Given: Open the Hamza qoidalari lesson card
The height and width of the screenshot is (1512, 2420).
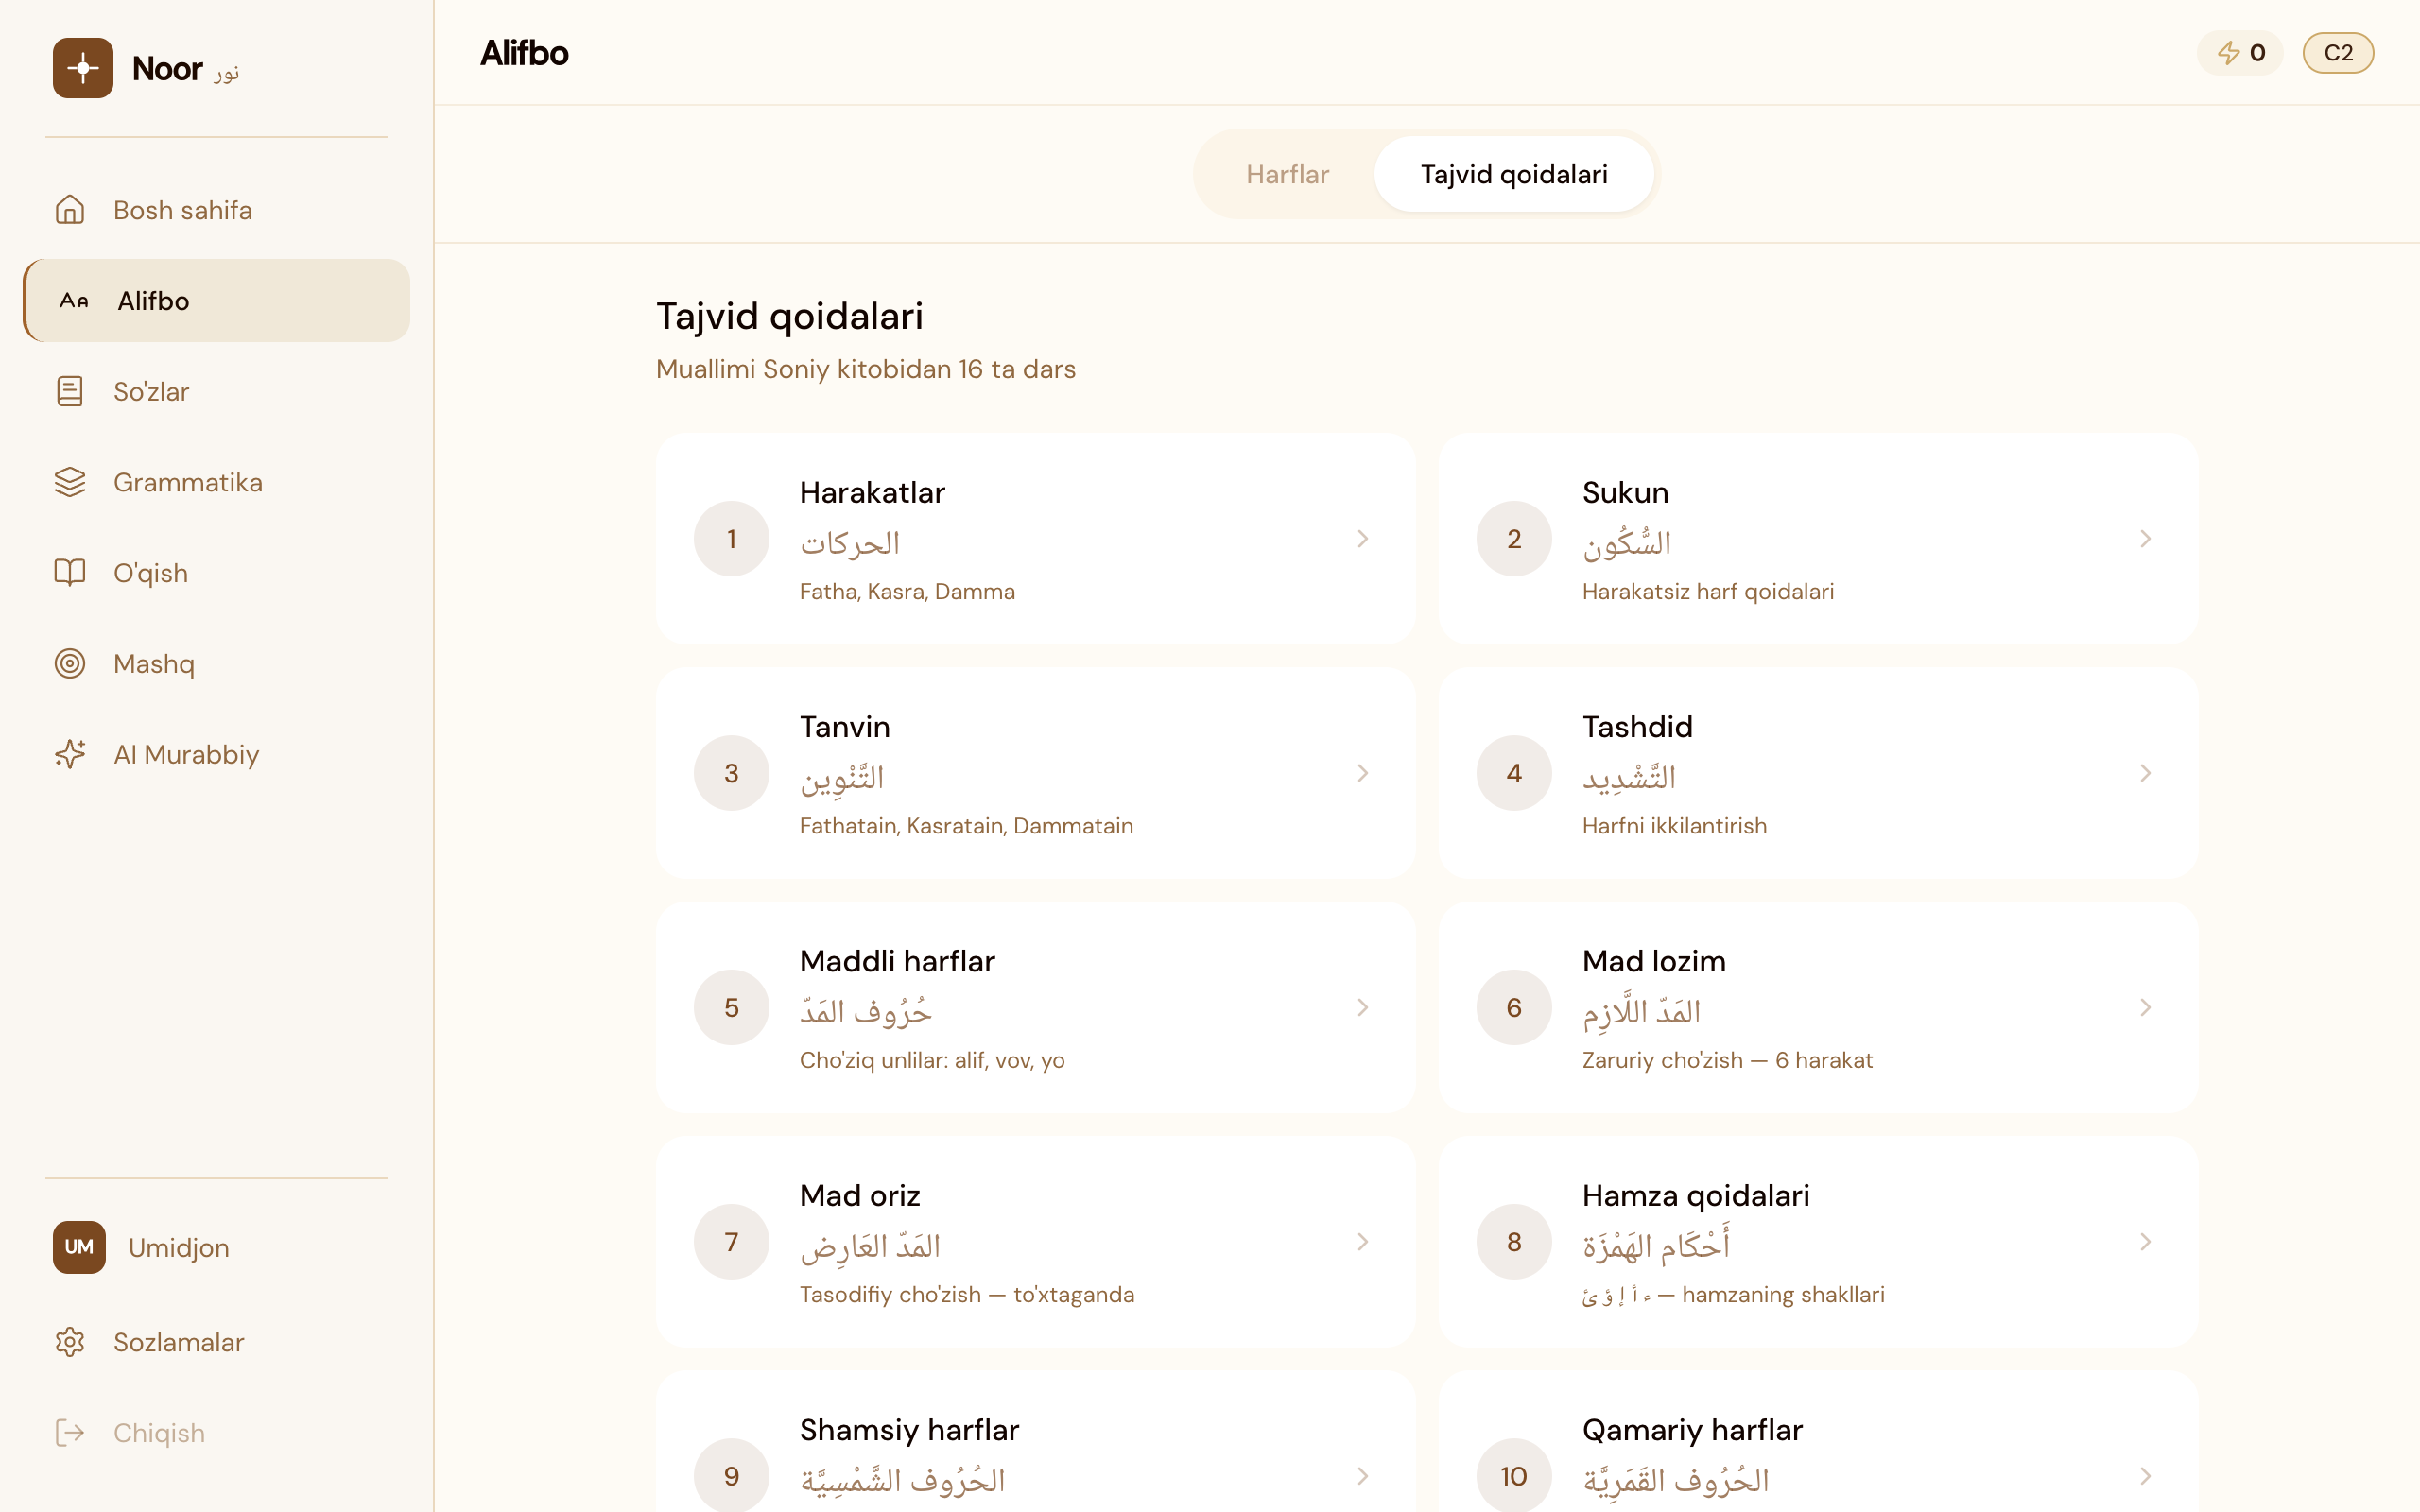Looking at the screenshot, I should pos(1817,1242).
